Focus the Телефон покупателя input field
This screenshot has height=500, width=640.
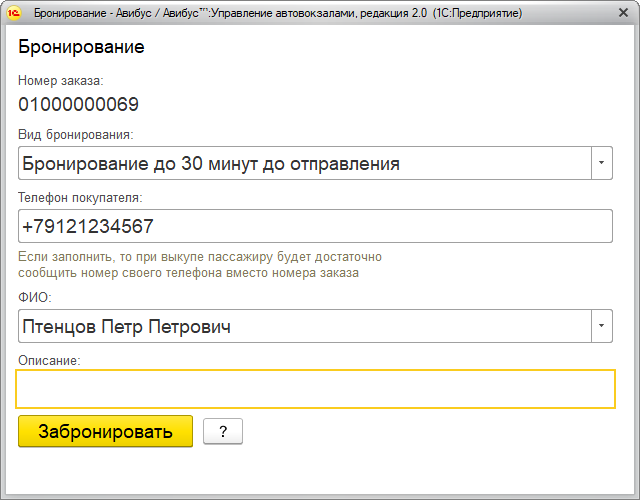pos(315,226)
